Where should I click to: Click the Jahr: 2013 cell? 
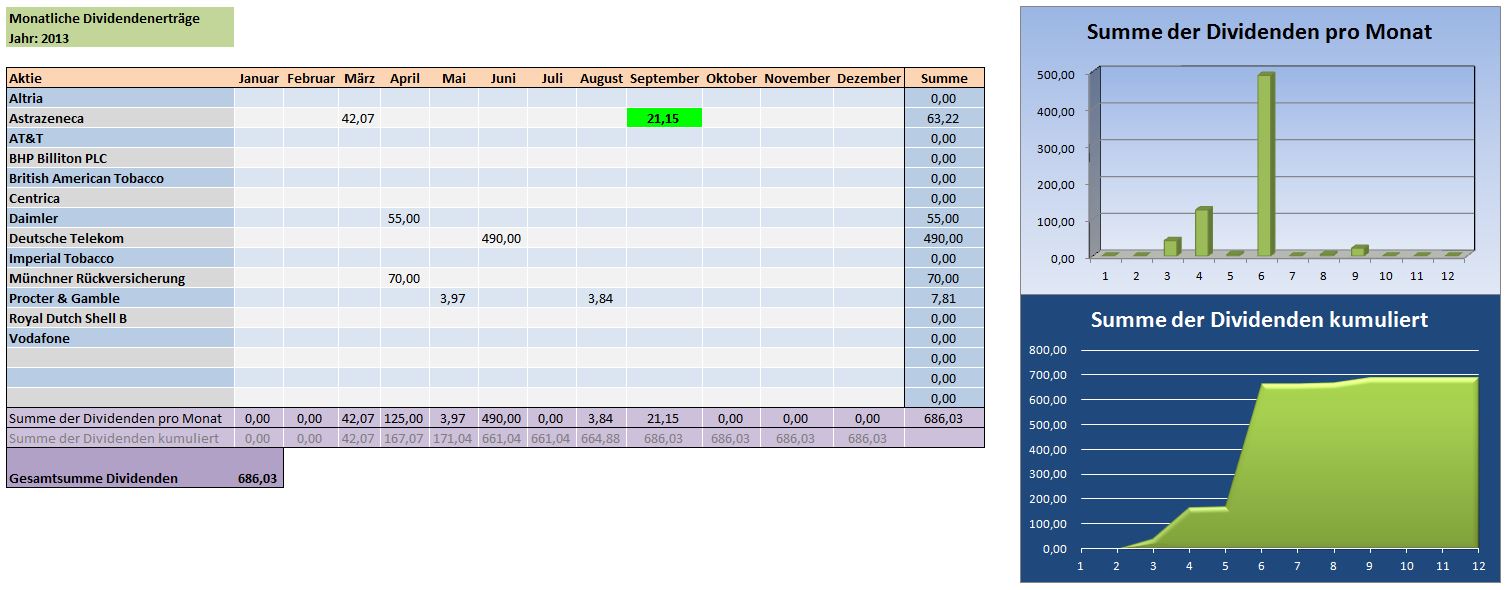[x=120, y=38]
